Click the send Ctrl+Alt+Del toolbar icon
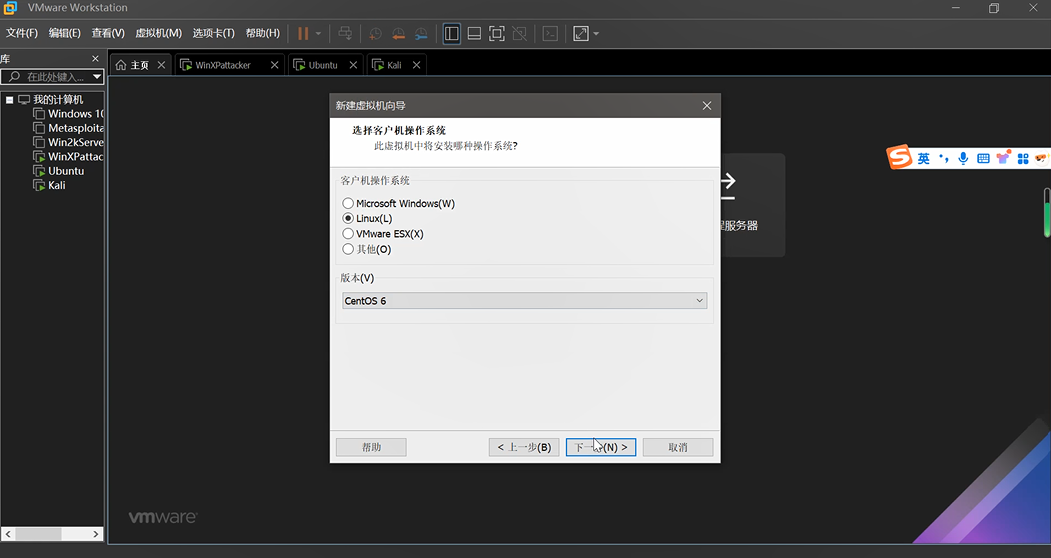 click(x=345, y=34)
